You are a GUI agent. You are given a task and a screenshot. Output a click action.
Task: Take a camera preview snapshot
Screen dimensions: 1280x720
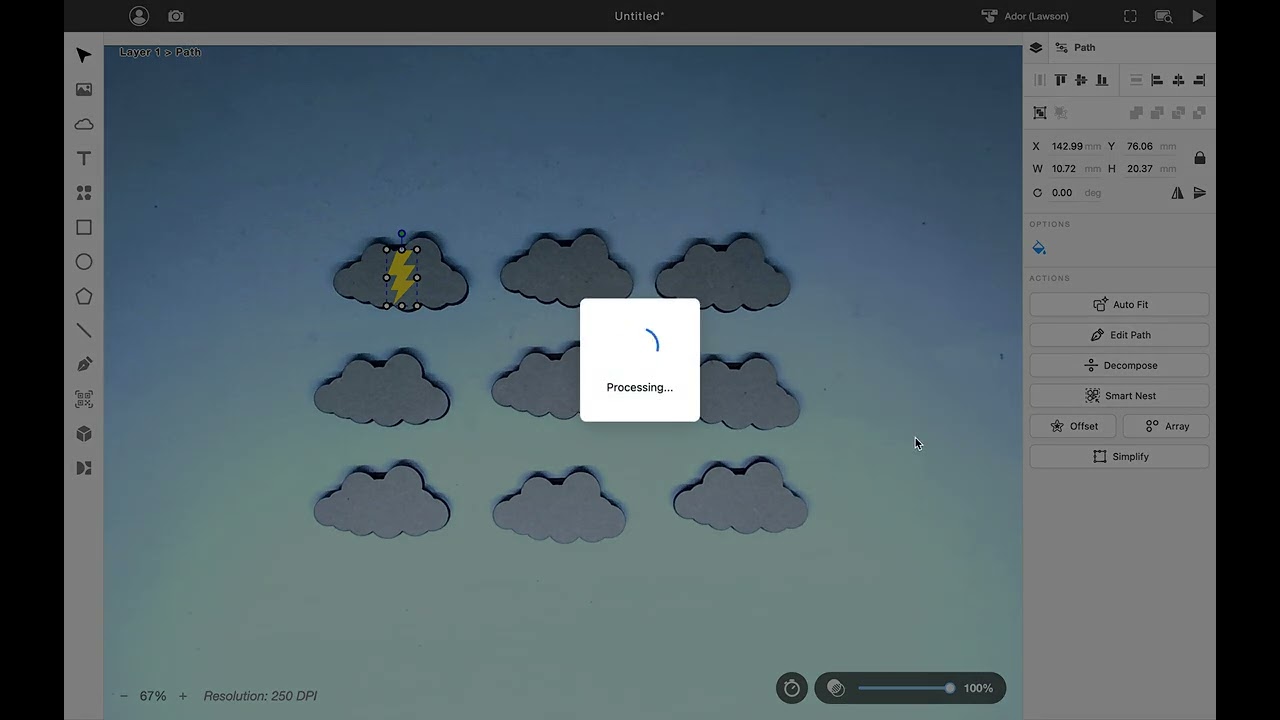pyautogui.click(x=176, y=16)
